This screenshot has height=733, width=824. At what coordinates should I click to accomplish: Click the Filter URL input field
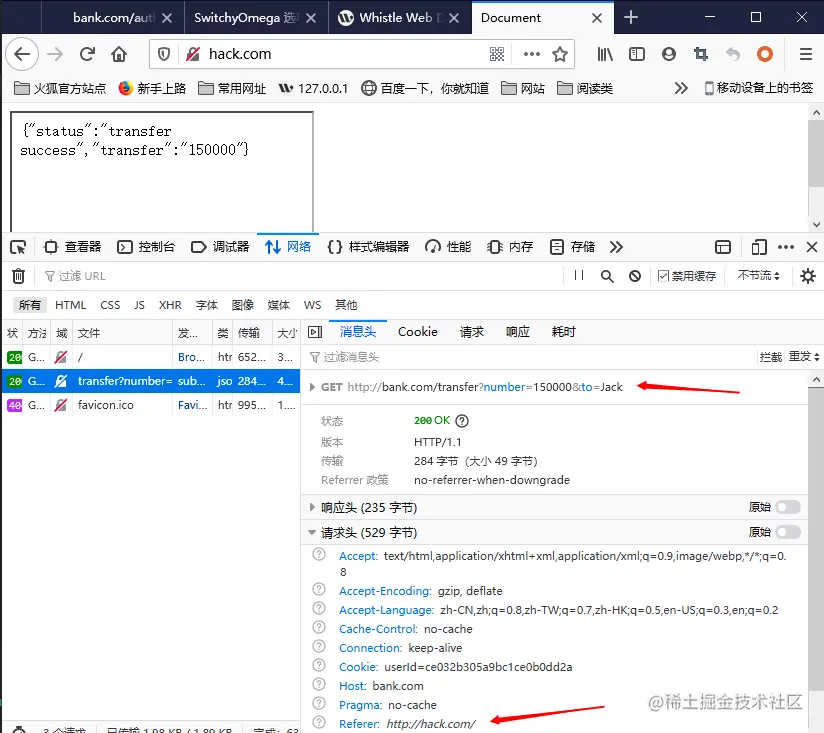[x=300, y=276]
